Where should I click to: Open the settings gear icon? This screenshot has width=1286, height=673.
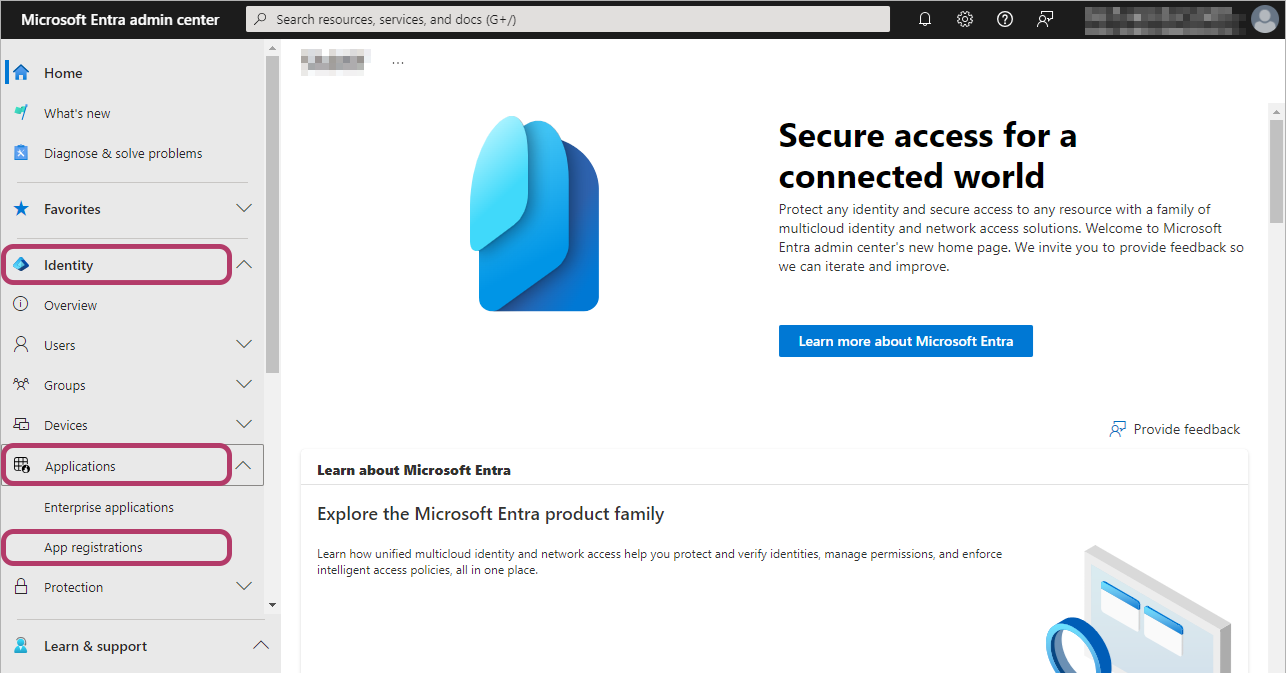(x=965, y=19)
